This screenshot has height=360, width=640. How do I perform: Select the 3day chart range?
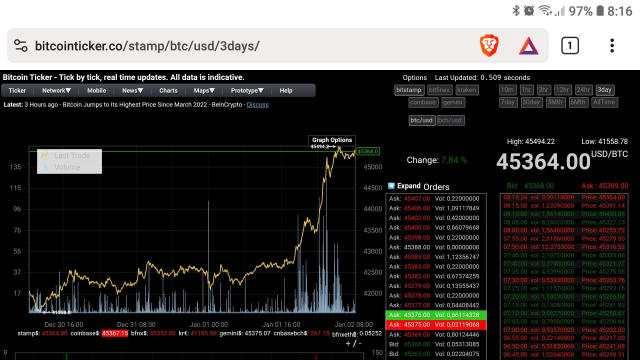pyautogui.click(x=604, y=90)
